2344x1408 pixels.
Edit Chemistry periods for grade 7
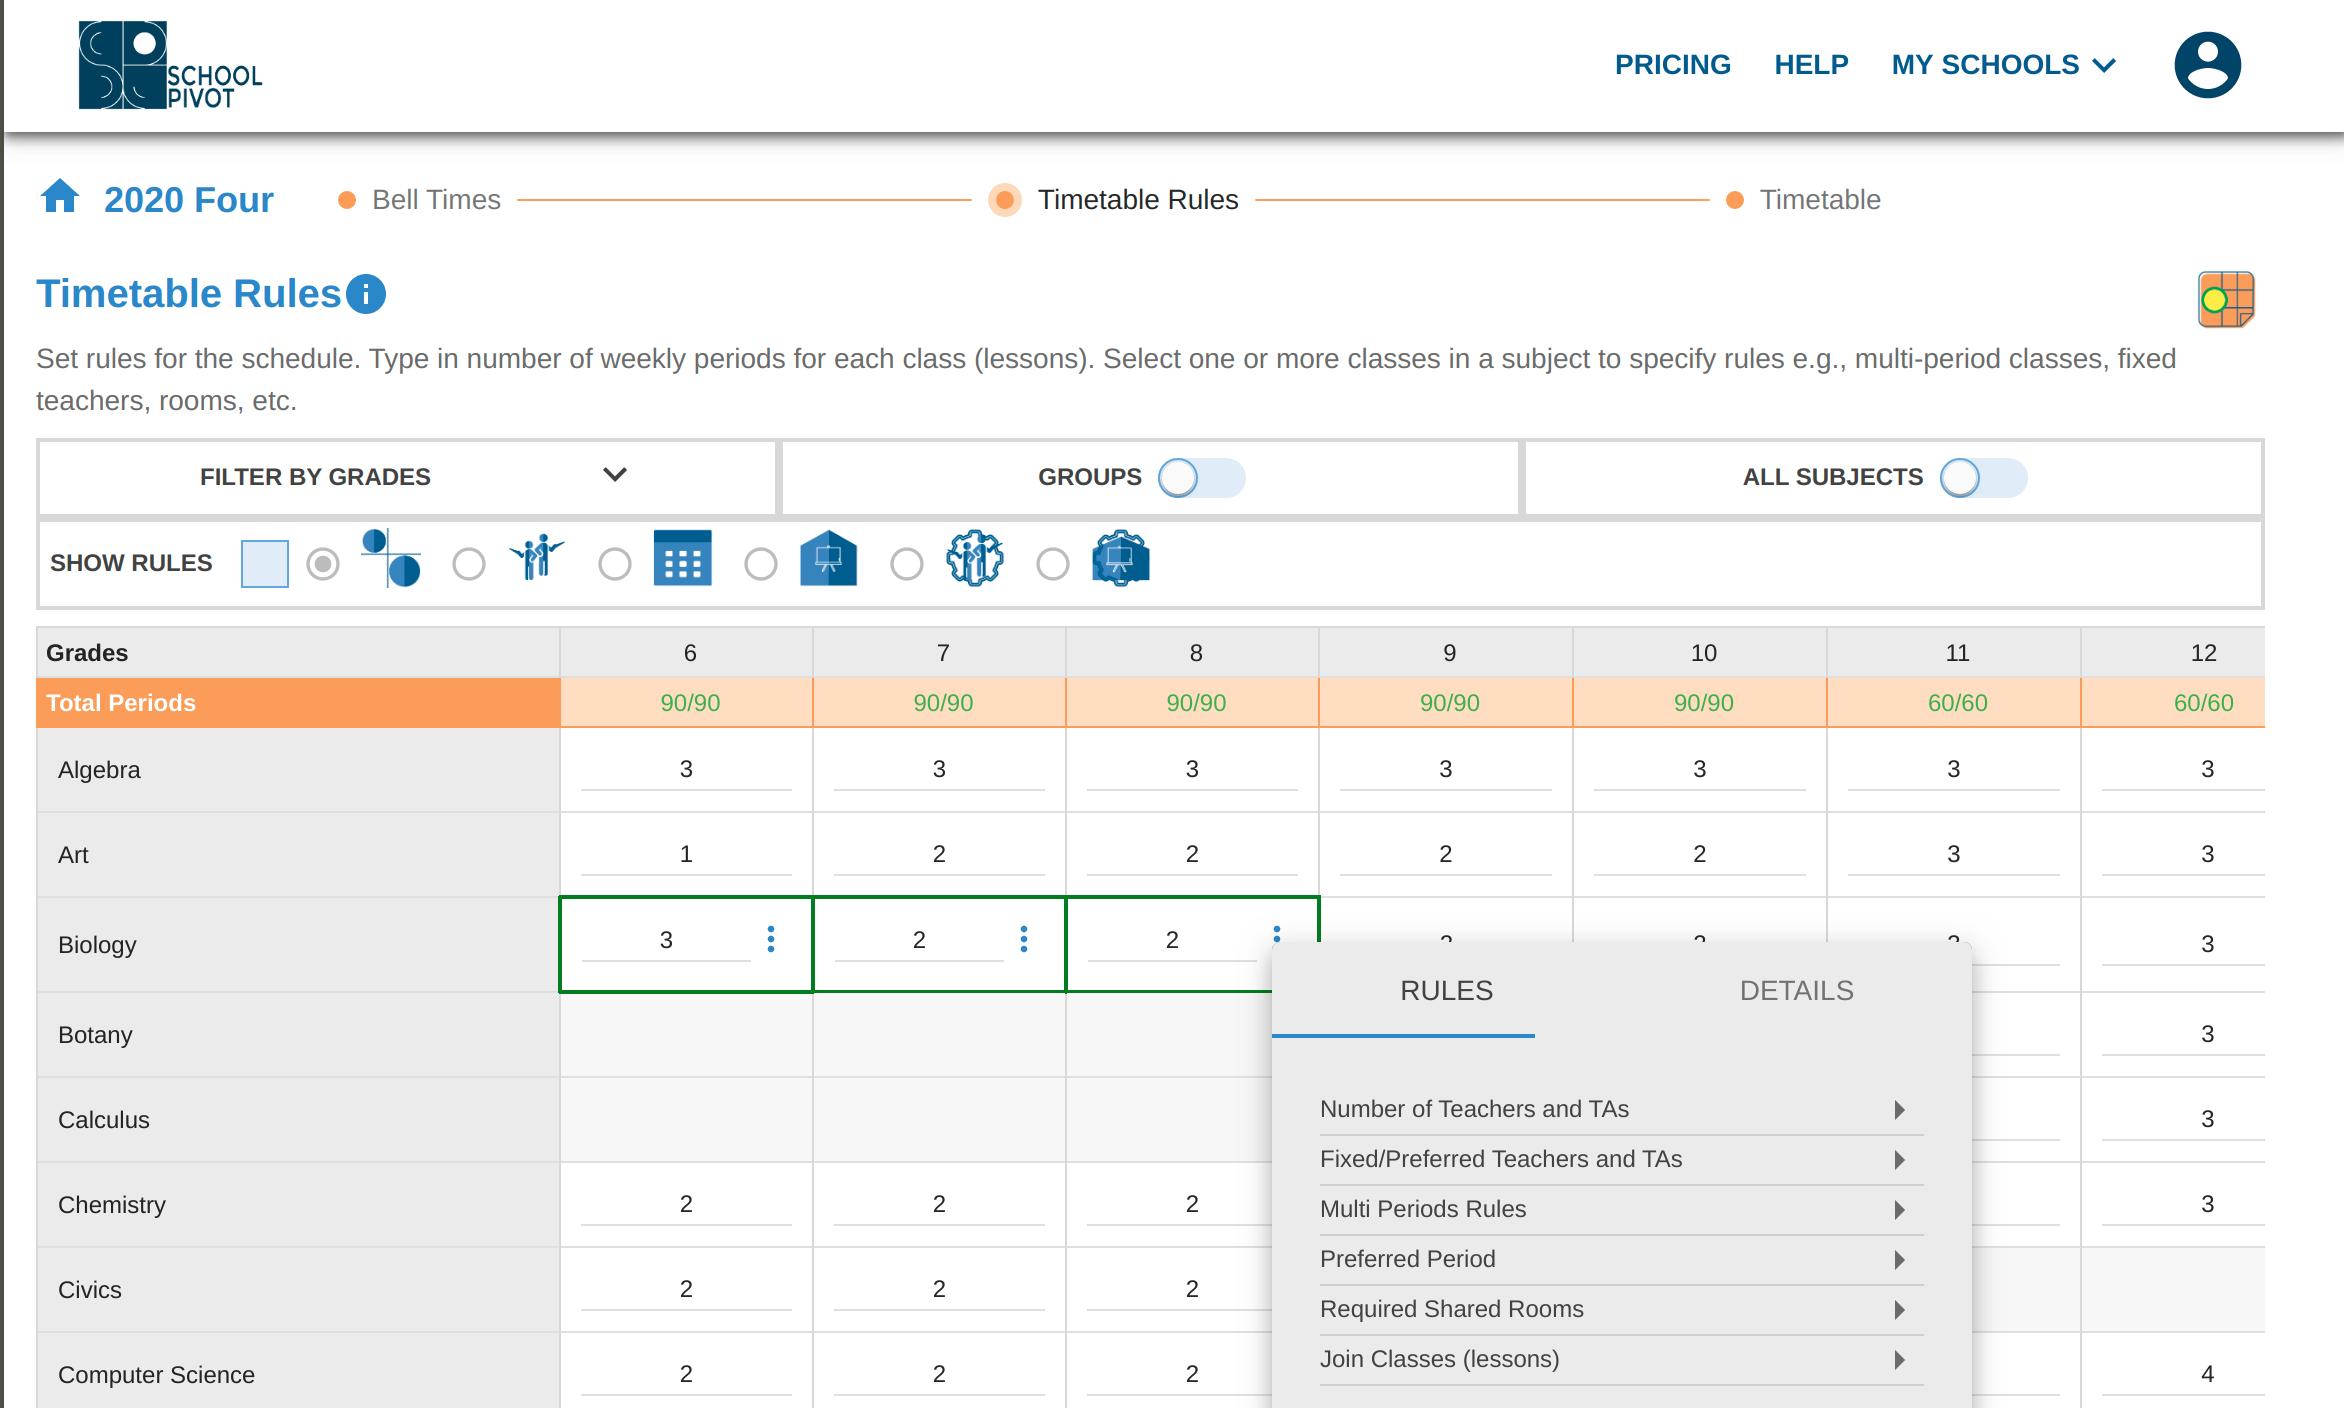click(939, 1205)
